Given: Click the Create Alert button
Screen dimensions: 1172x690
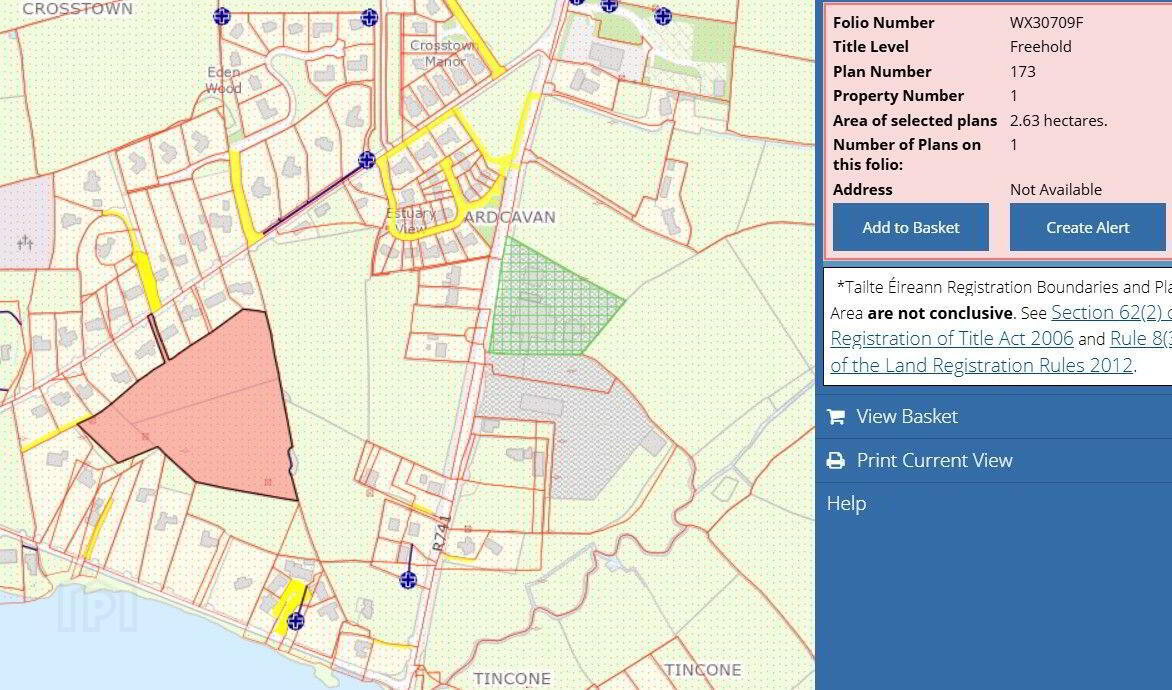Looking at the screenshot, I should [1088, 227].
